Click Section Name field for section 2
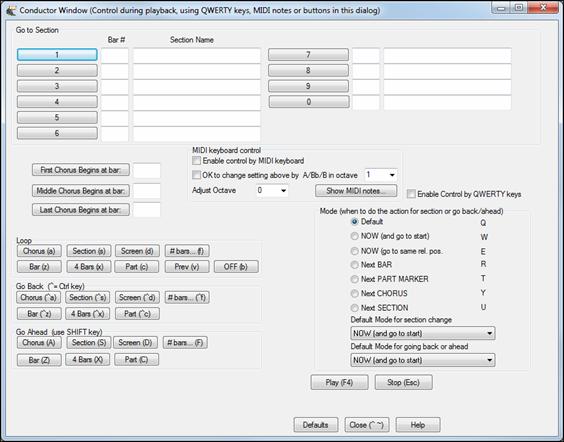This screenshot has width=564, height=442. pyautogui.click(x=197, y=71)
